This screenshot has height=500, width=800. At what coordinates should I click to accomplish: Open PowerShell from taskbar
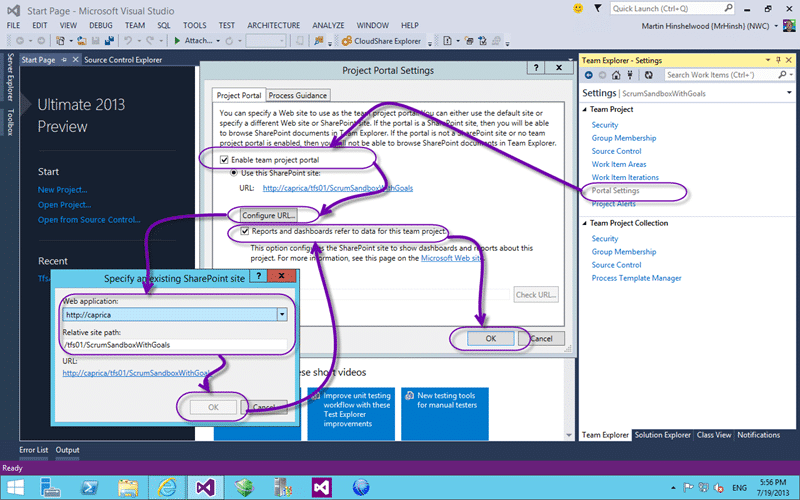point(90,488)
